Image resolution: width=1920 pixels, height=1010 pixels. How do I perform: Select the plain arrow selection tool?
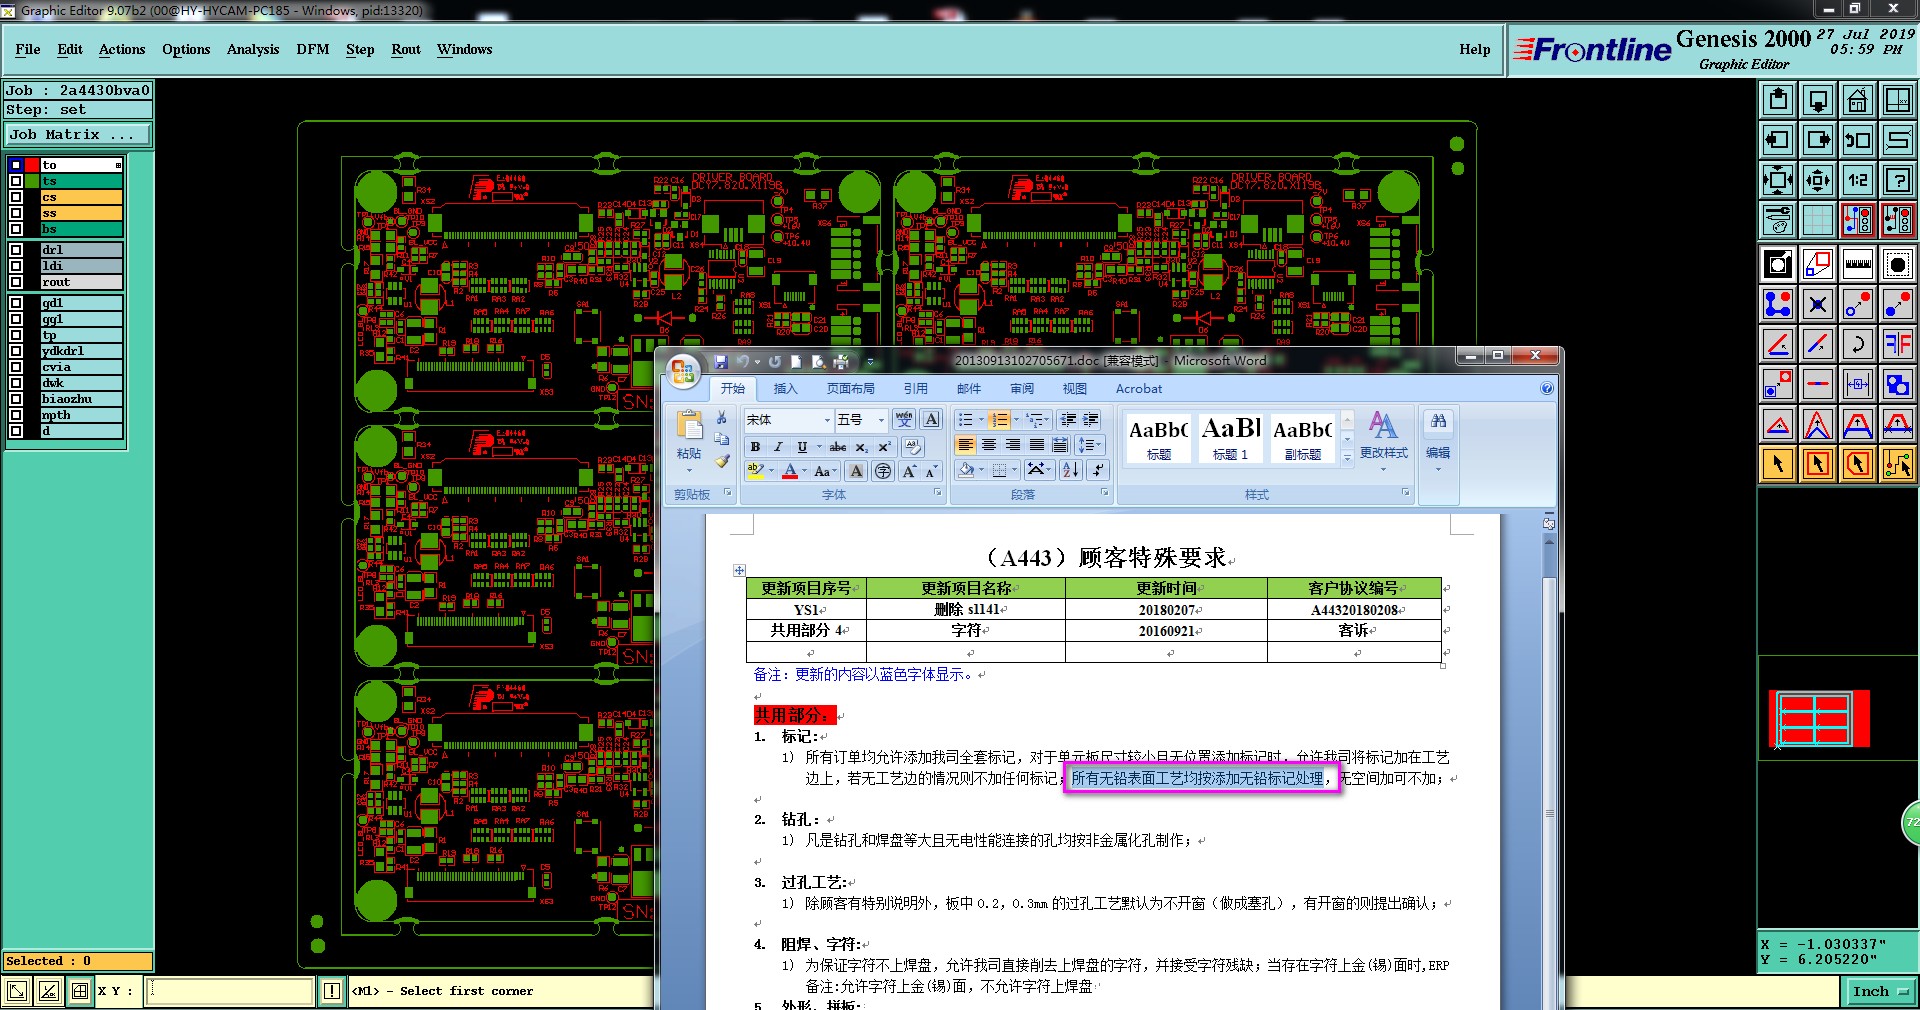pos(1778,464)
